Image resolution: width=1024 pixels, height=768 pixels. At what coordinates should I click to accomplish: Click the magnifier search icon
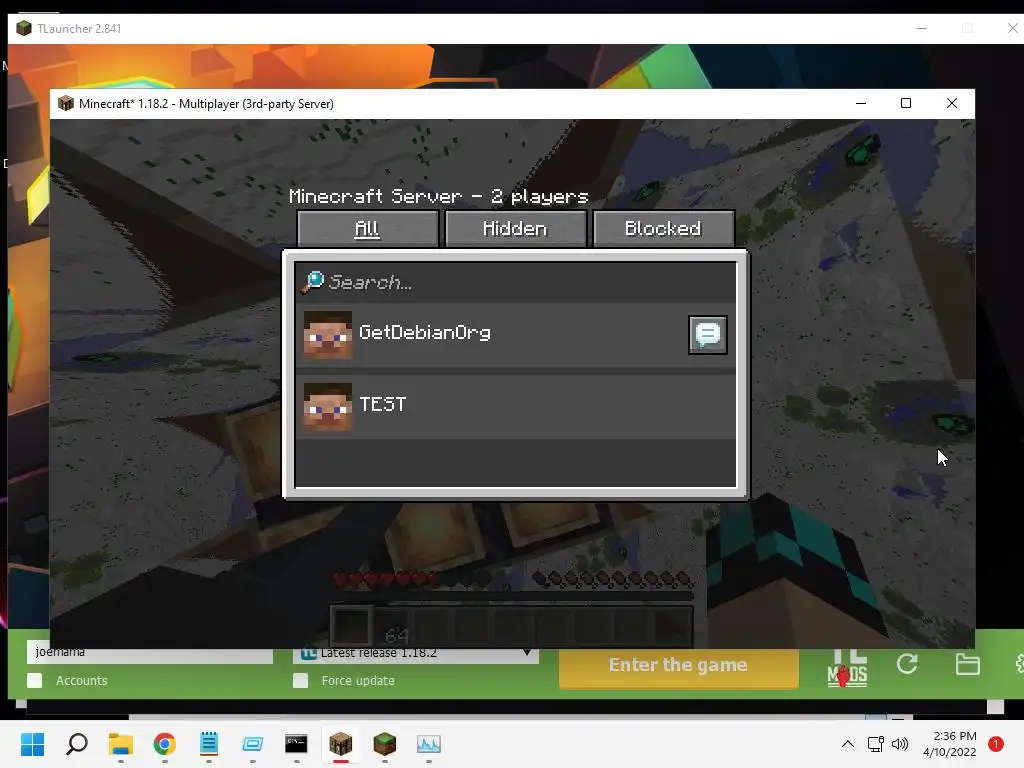[312, 282]
